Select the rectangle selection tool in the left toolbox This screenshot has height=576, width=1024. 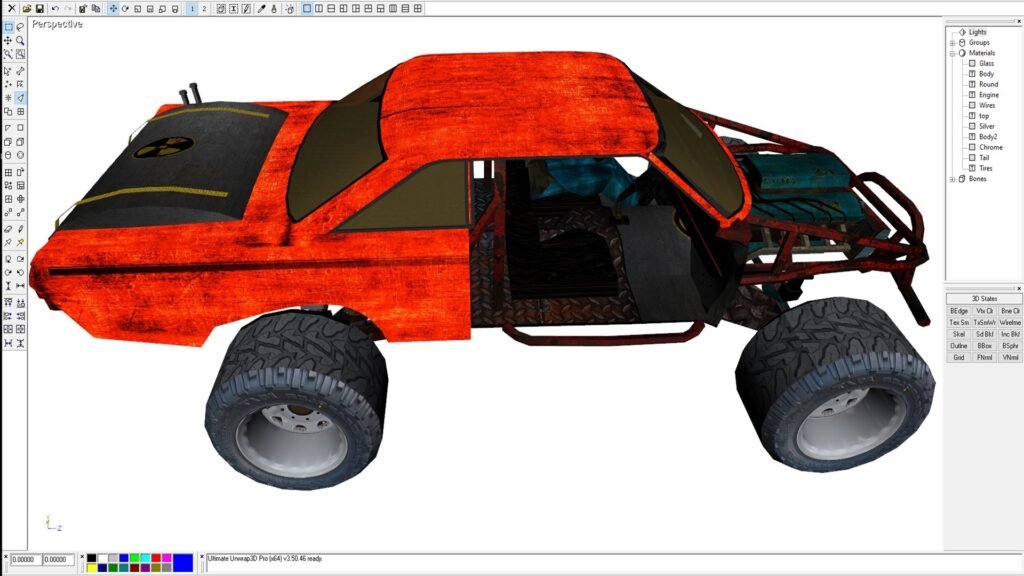[x=8, y=27]
